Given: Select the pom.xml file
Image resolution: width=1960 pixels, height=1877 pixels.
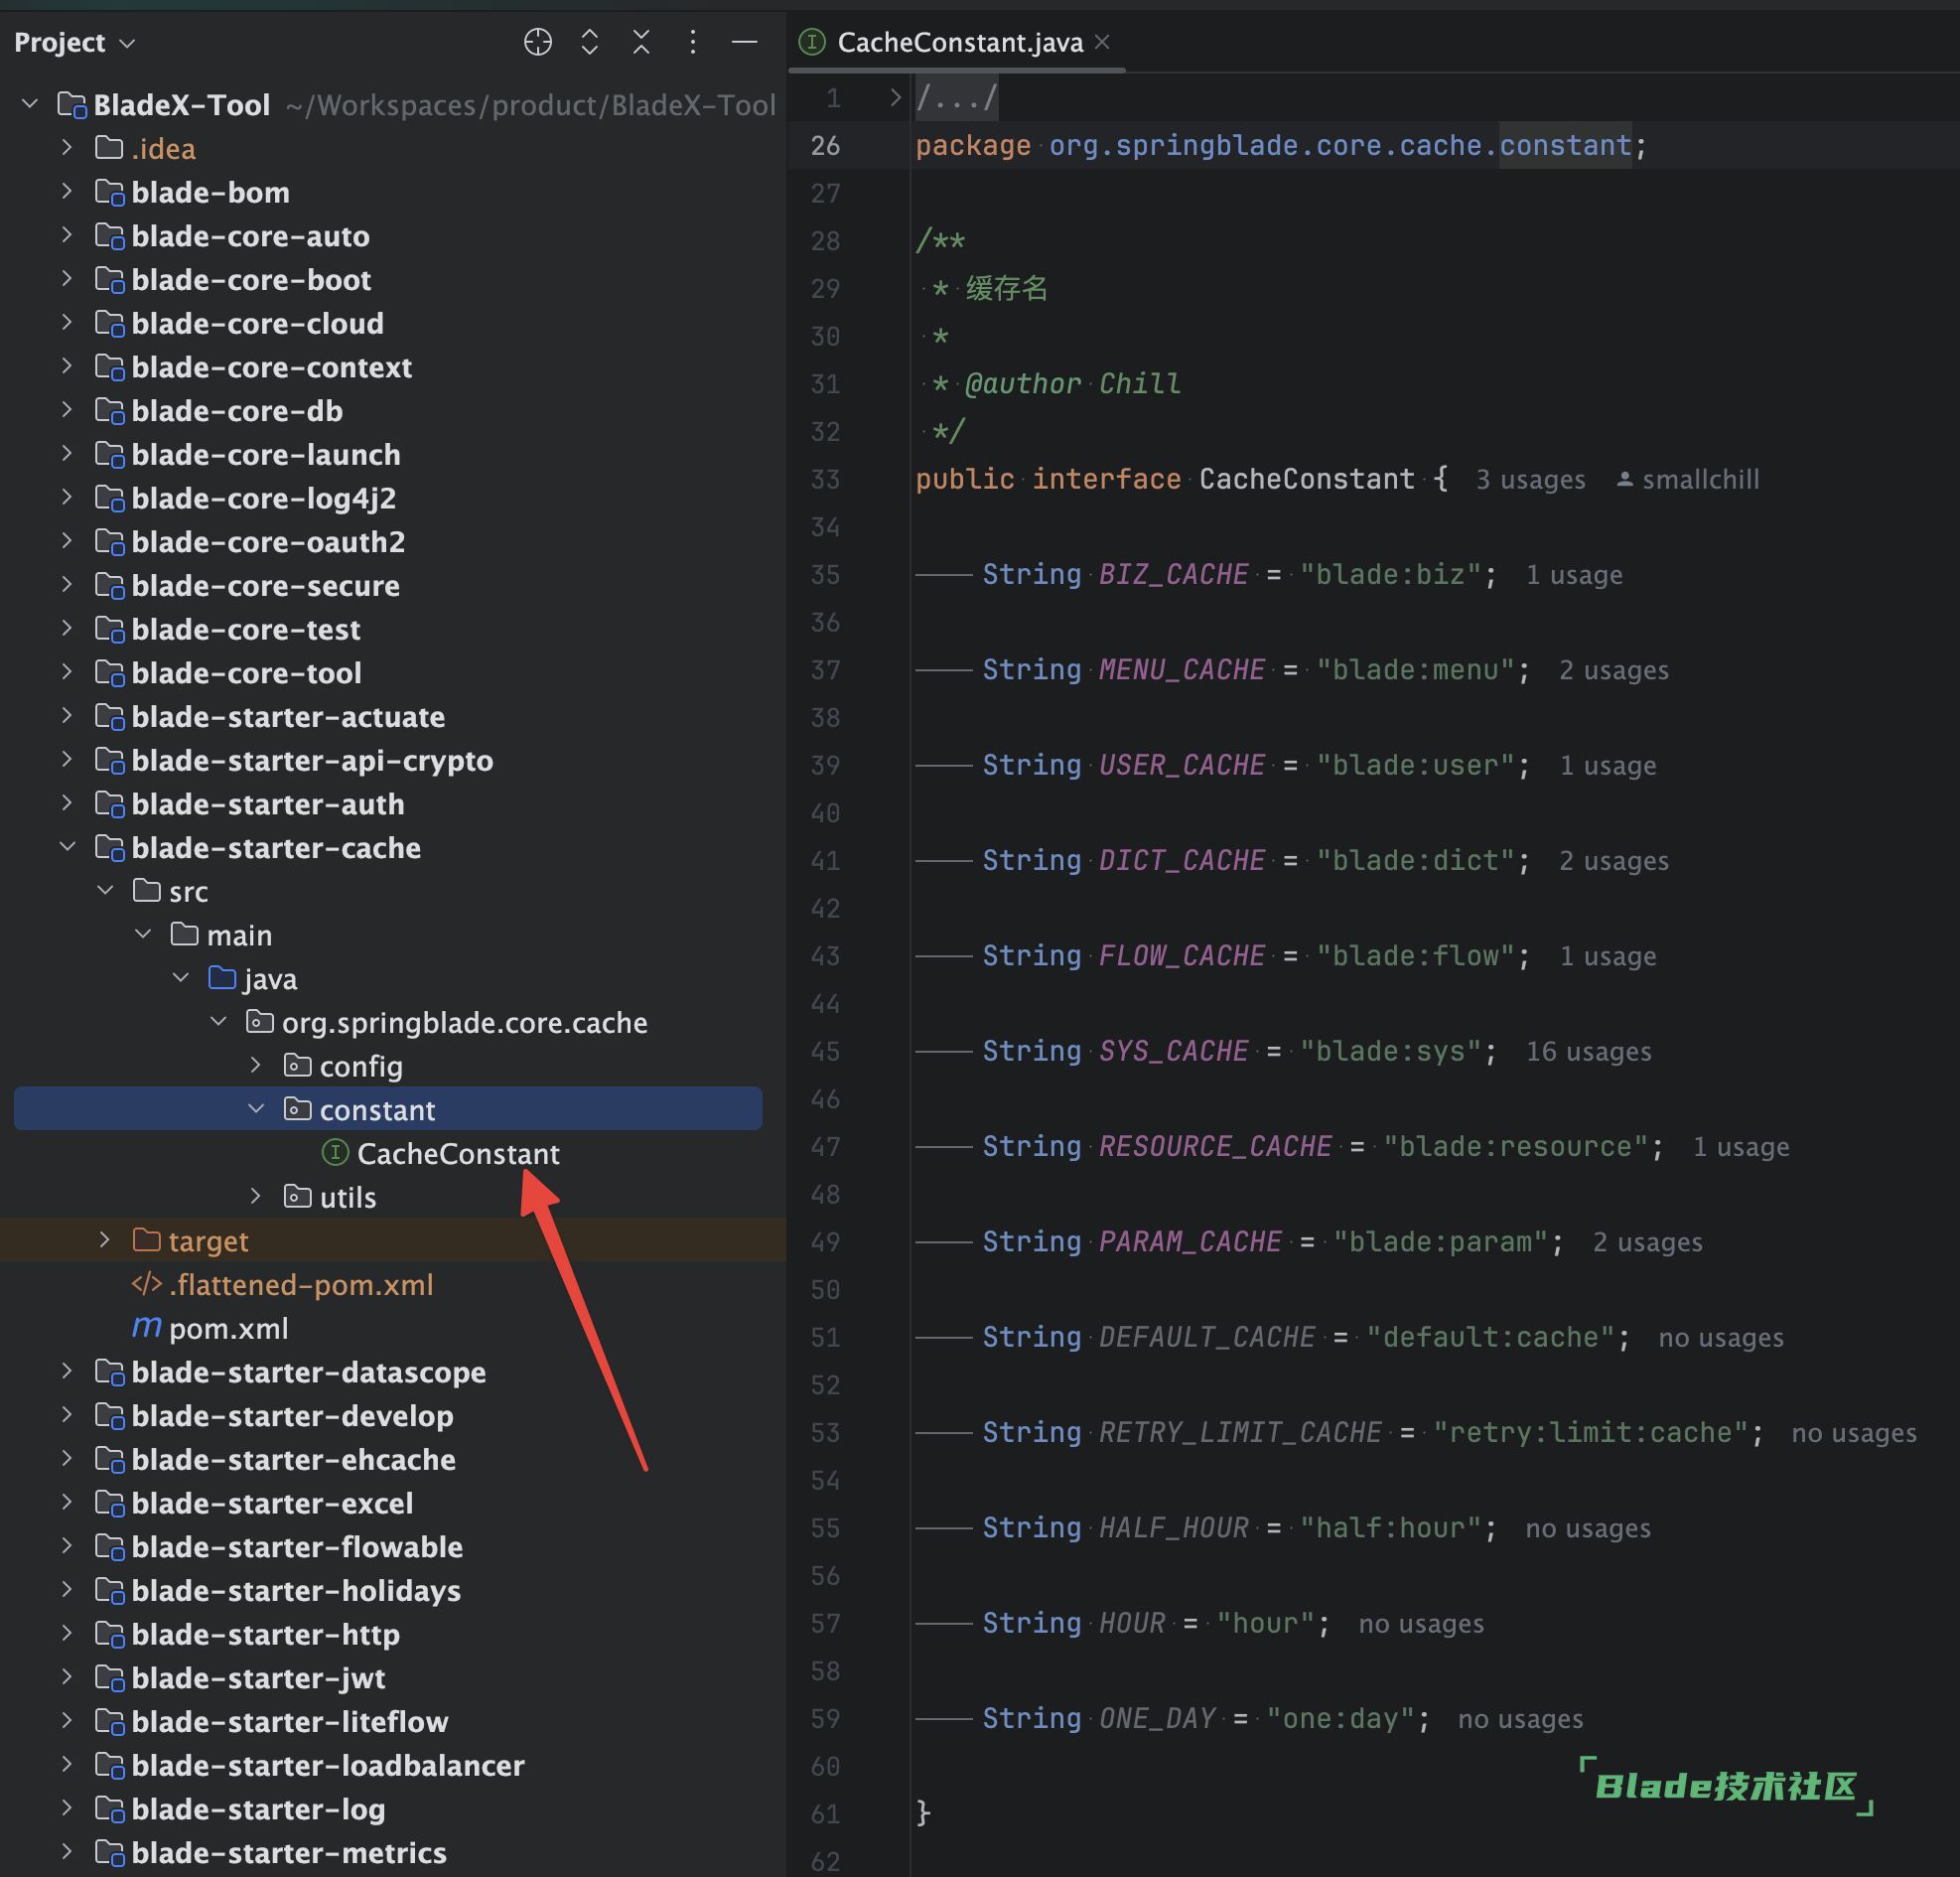Looking at the screenshot, I should [228, 1328].
